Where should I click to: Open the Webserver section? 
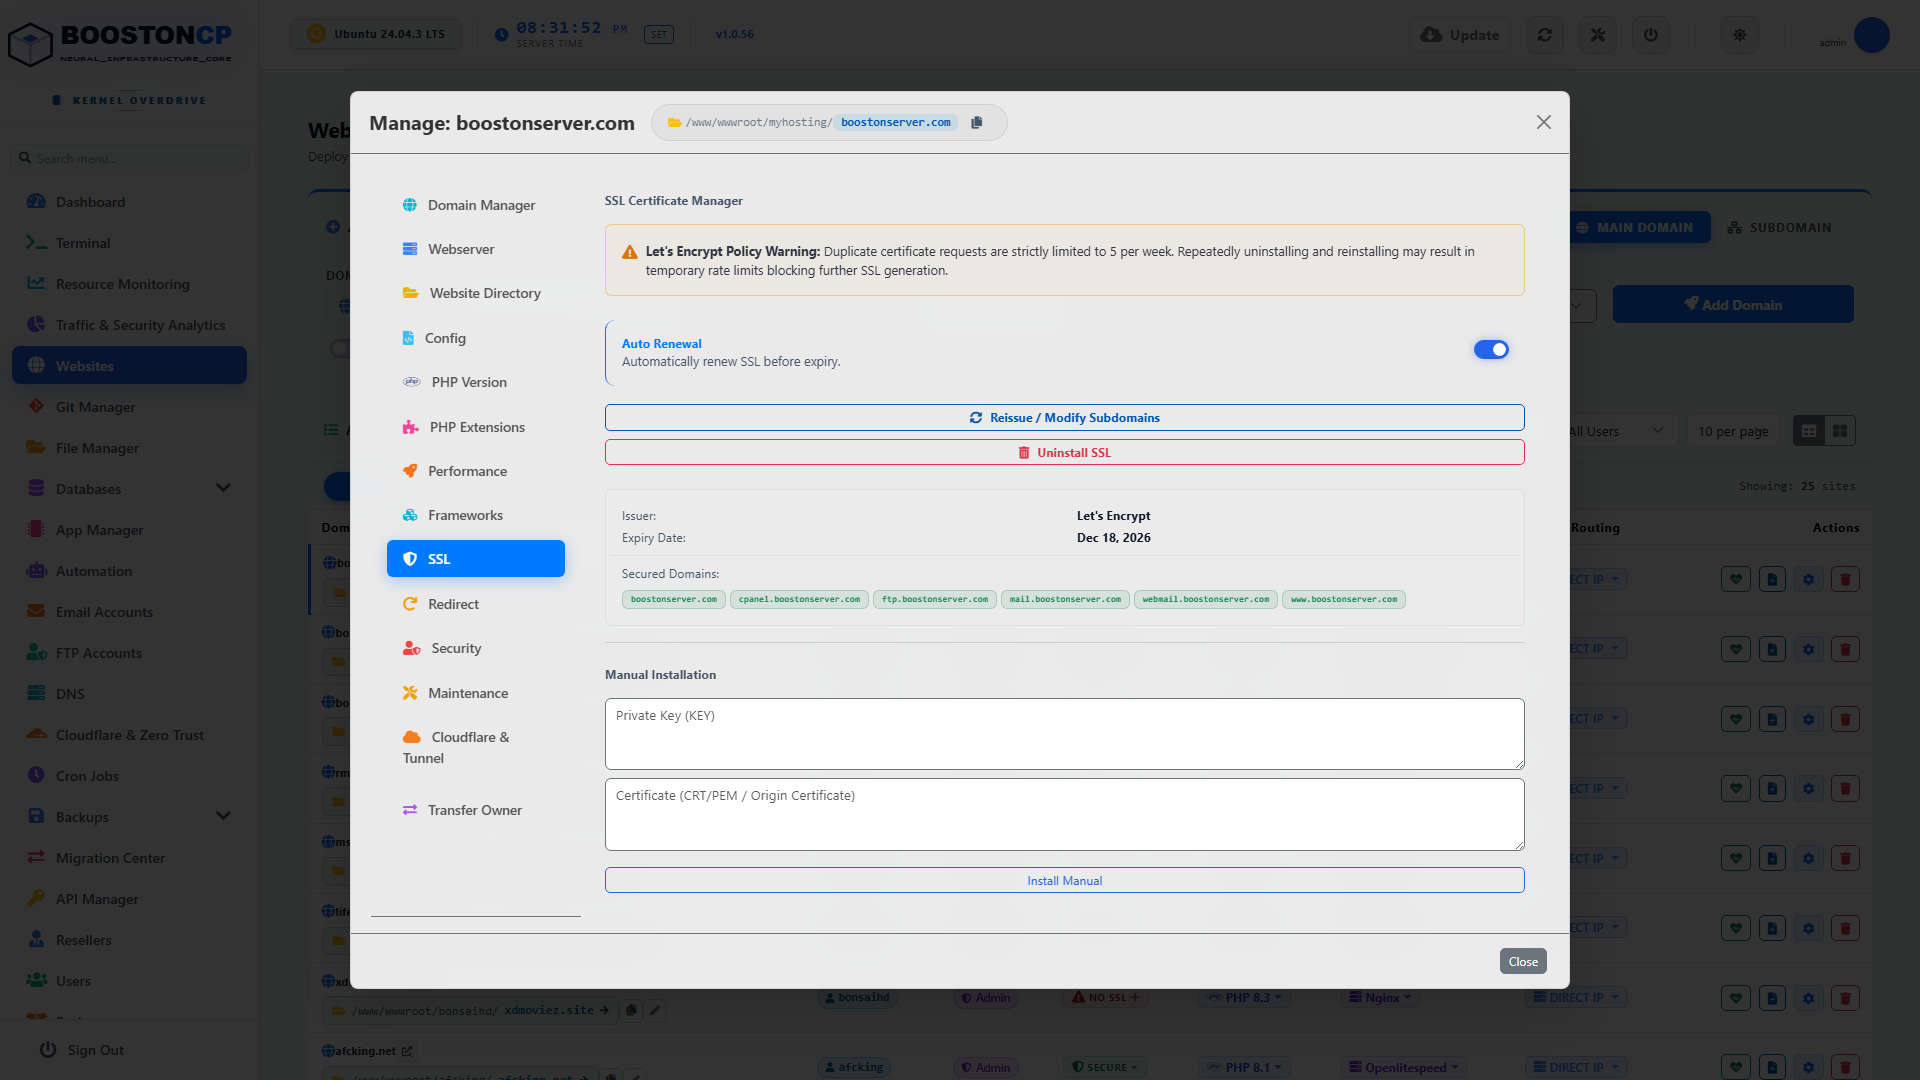point(475,249)
